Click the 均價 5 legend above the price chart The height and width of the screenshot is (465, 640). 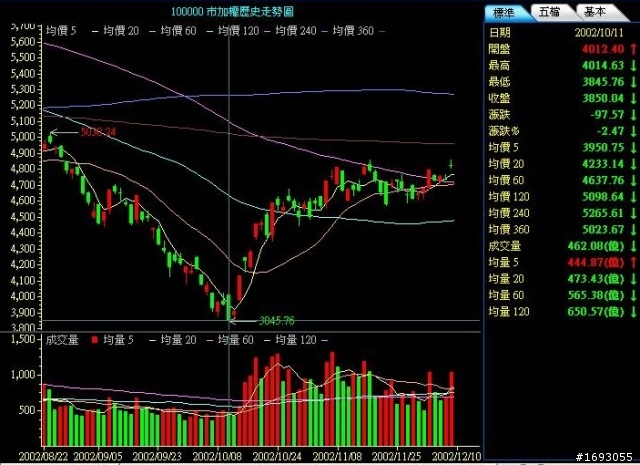coord(61,31)
